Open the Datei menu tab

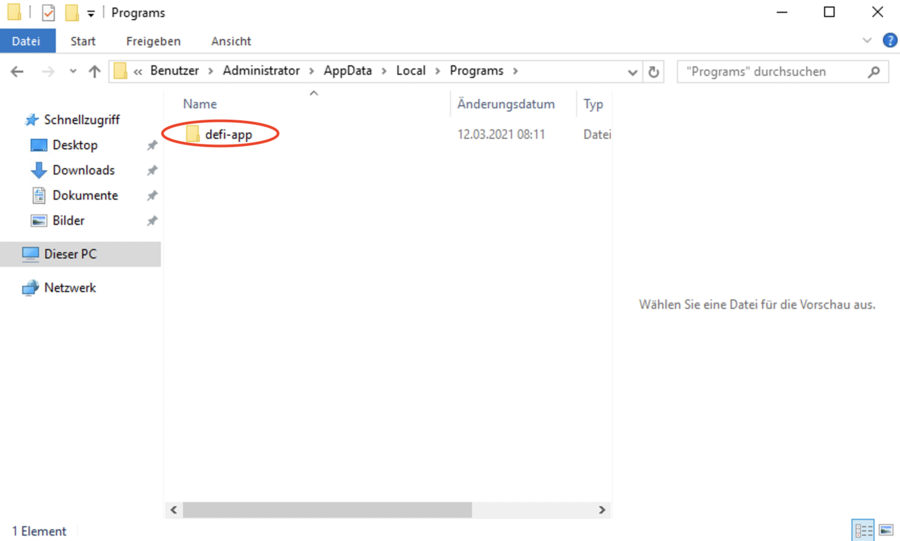27,41
